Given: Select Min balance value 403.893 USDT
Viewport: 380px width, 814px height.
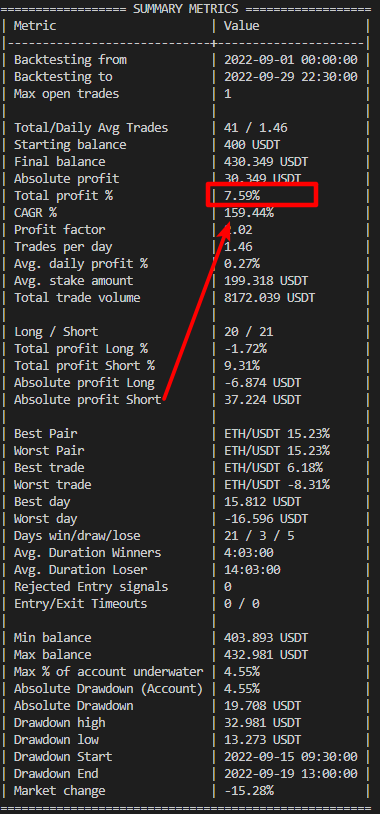Looking at the screenshot, I should click(x=266, y=638).
